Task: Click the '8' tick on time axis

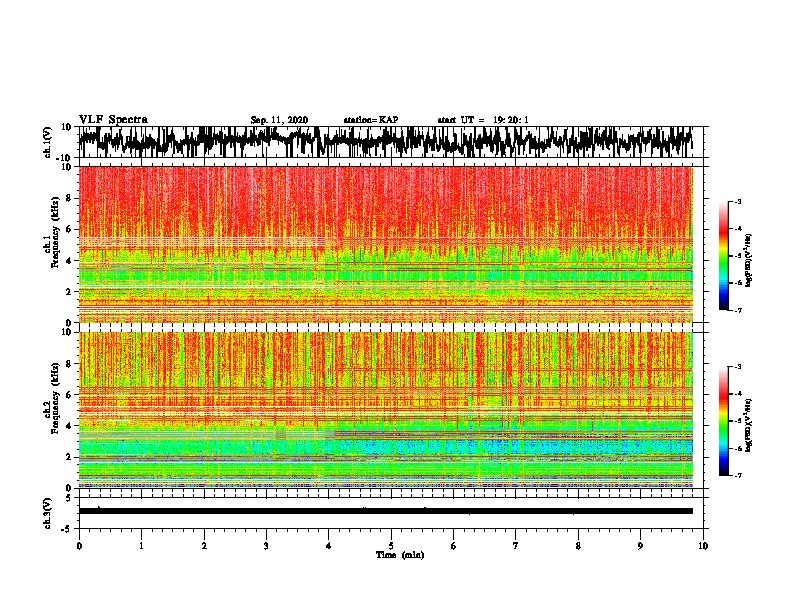Action: click(x=578, y=546)
